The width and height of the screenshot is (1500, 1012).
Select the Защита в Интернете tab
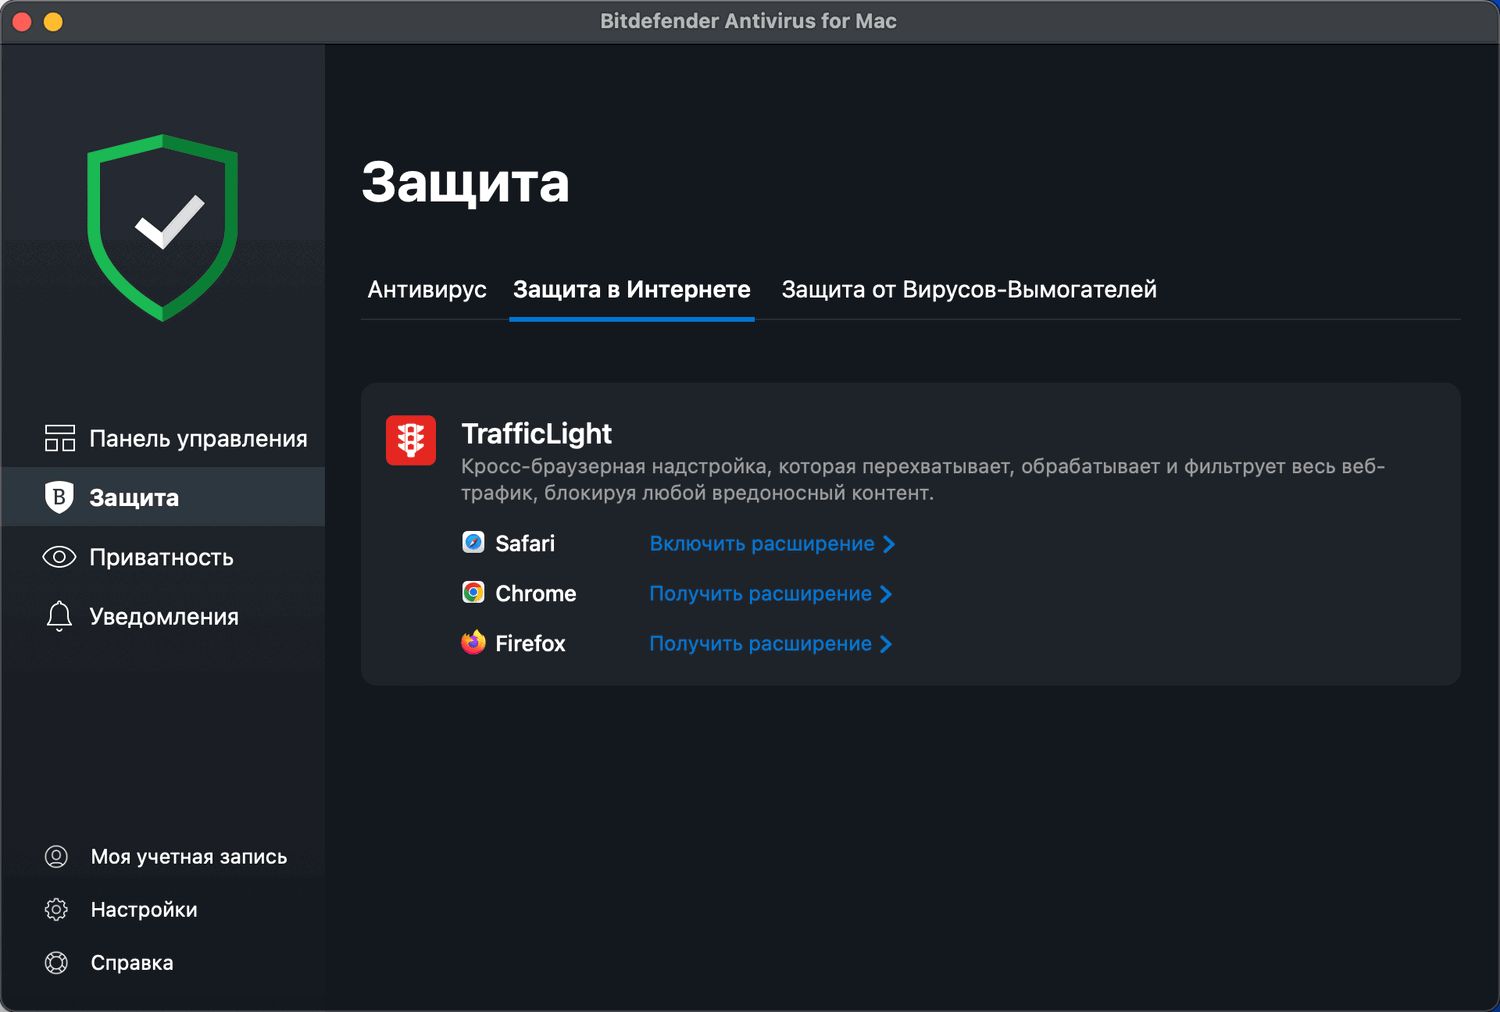click(x=632, y=290)
